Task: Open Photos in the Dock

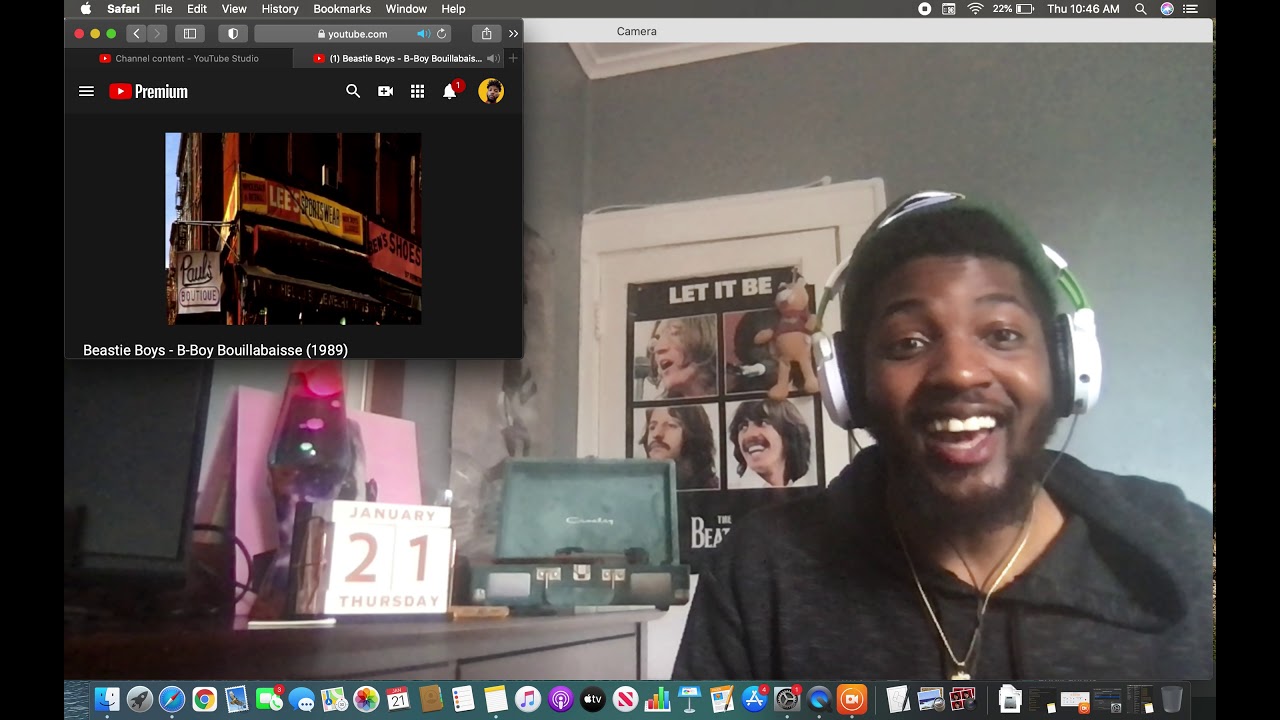Action: tap(366, 699)
